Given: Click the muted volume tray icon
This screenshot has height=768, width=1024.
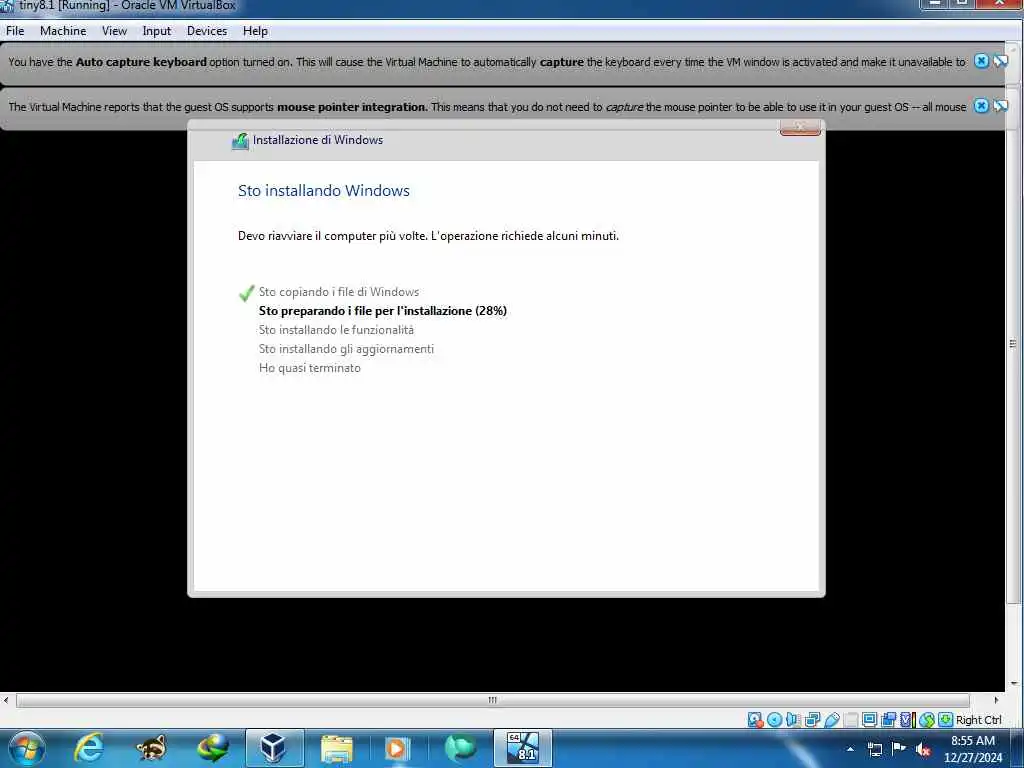Looking at the screenshot, I should point(923,749).
